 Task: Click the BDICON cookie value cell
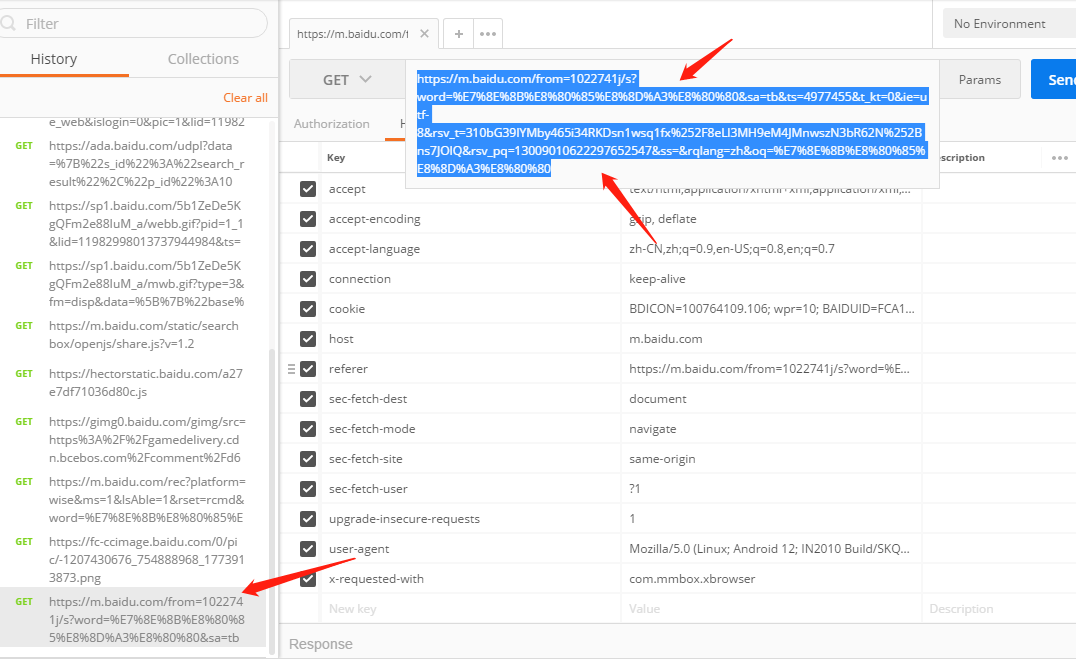point(771,309)
